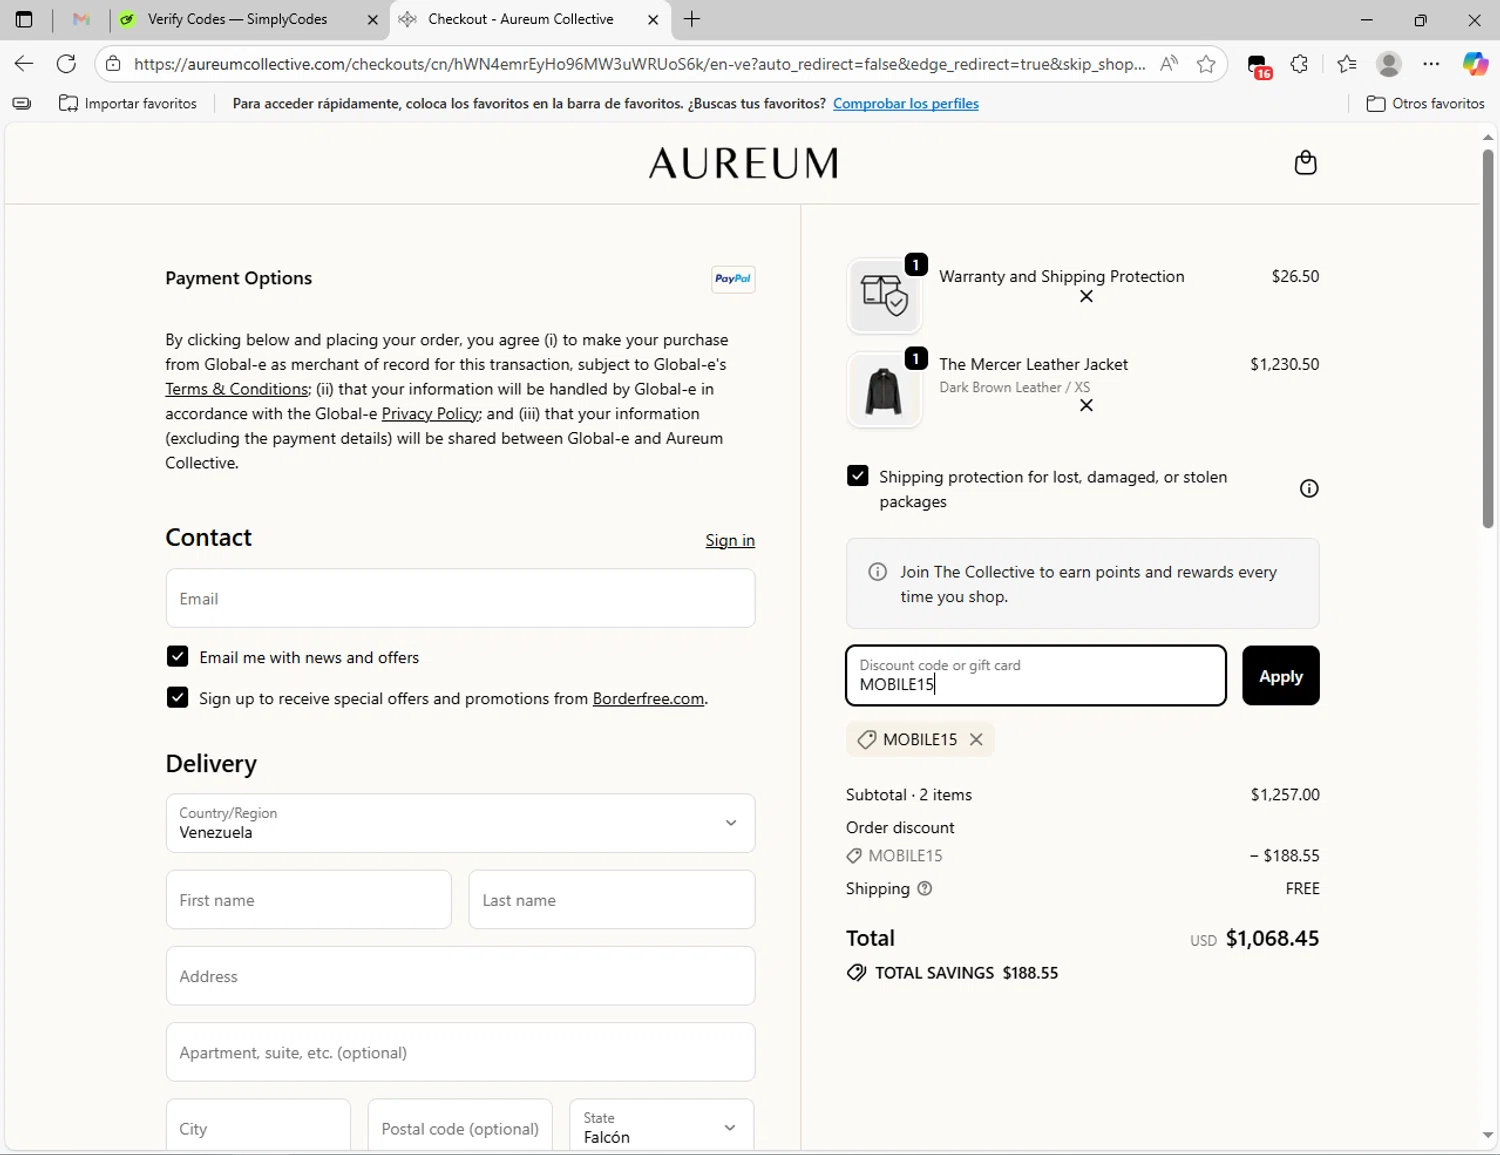Open the Shipping help question icon
The height and width of the screenshot is (1155, 1500).
925,888
